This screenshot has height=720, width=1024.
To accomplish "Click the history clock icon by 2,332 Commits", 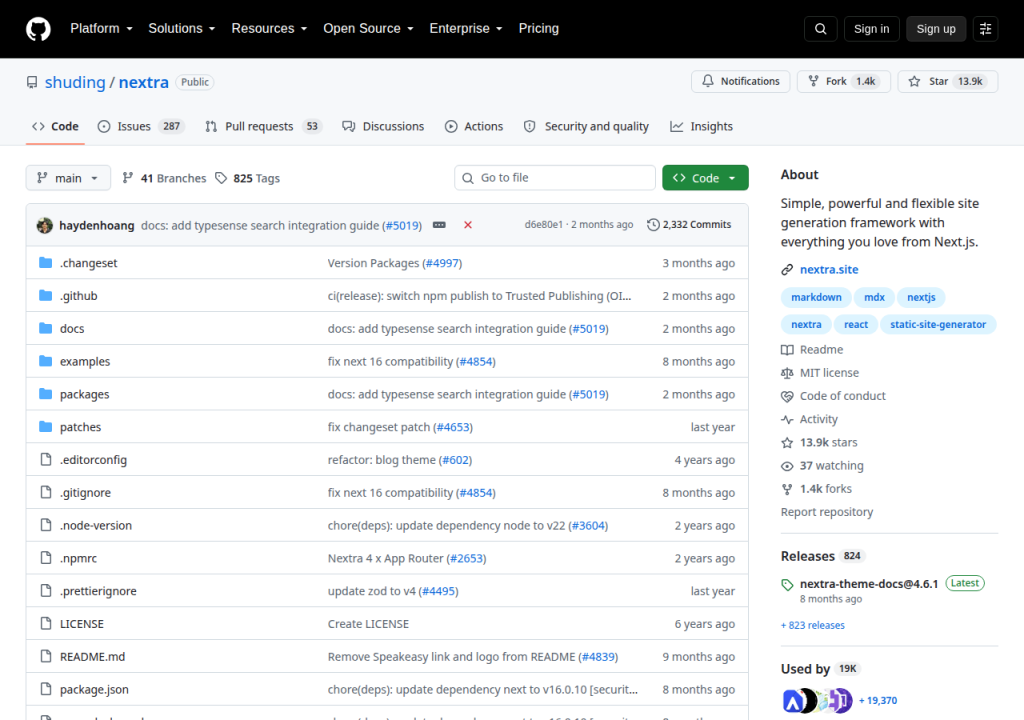I will [653, 225].
